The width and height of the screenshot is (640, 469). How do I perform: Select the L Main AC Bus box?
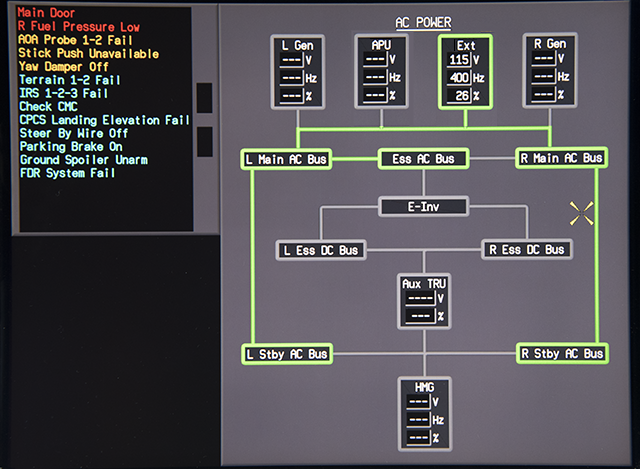(286, 159)
